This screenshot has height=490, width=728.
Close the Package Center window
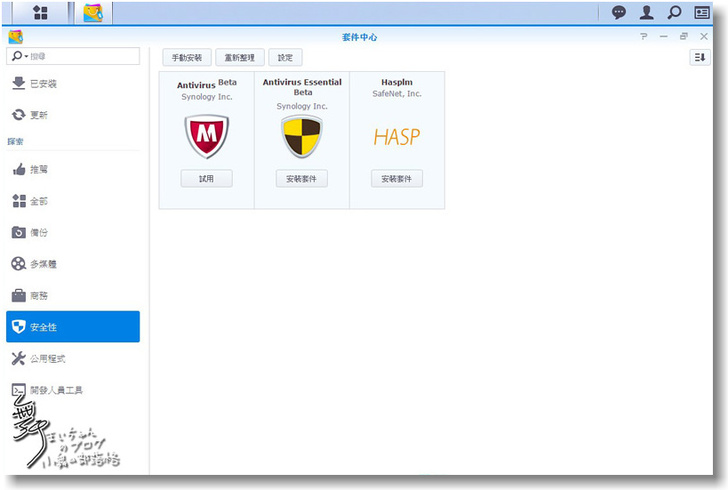tap(704, 36)
